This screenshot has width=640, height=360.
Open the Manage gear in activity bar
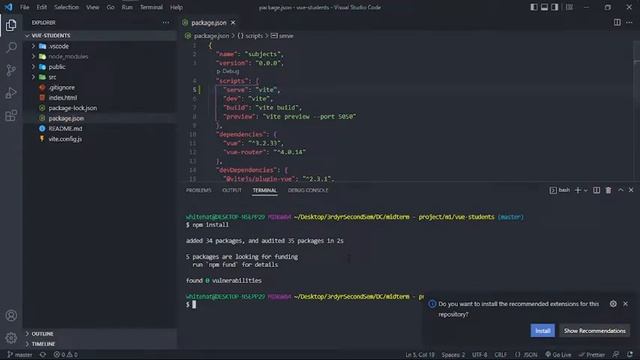(11, 338)
